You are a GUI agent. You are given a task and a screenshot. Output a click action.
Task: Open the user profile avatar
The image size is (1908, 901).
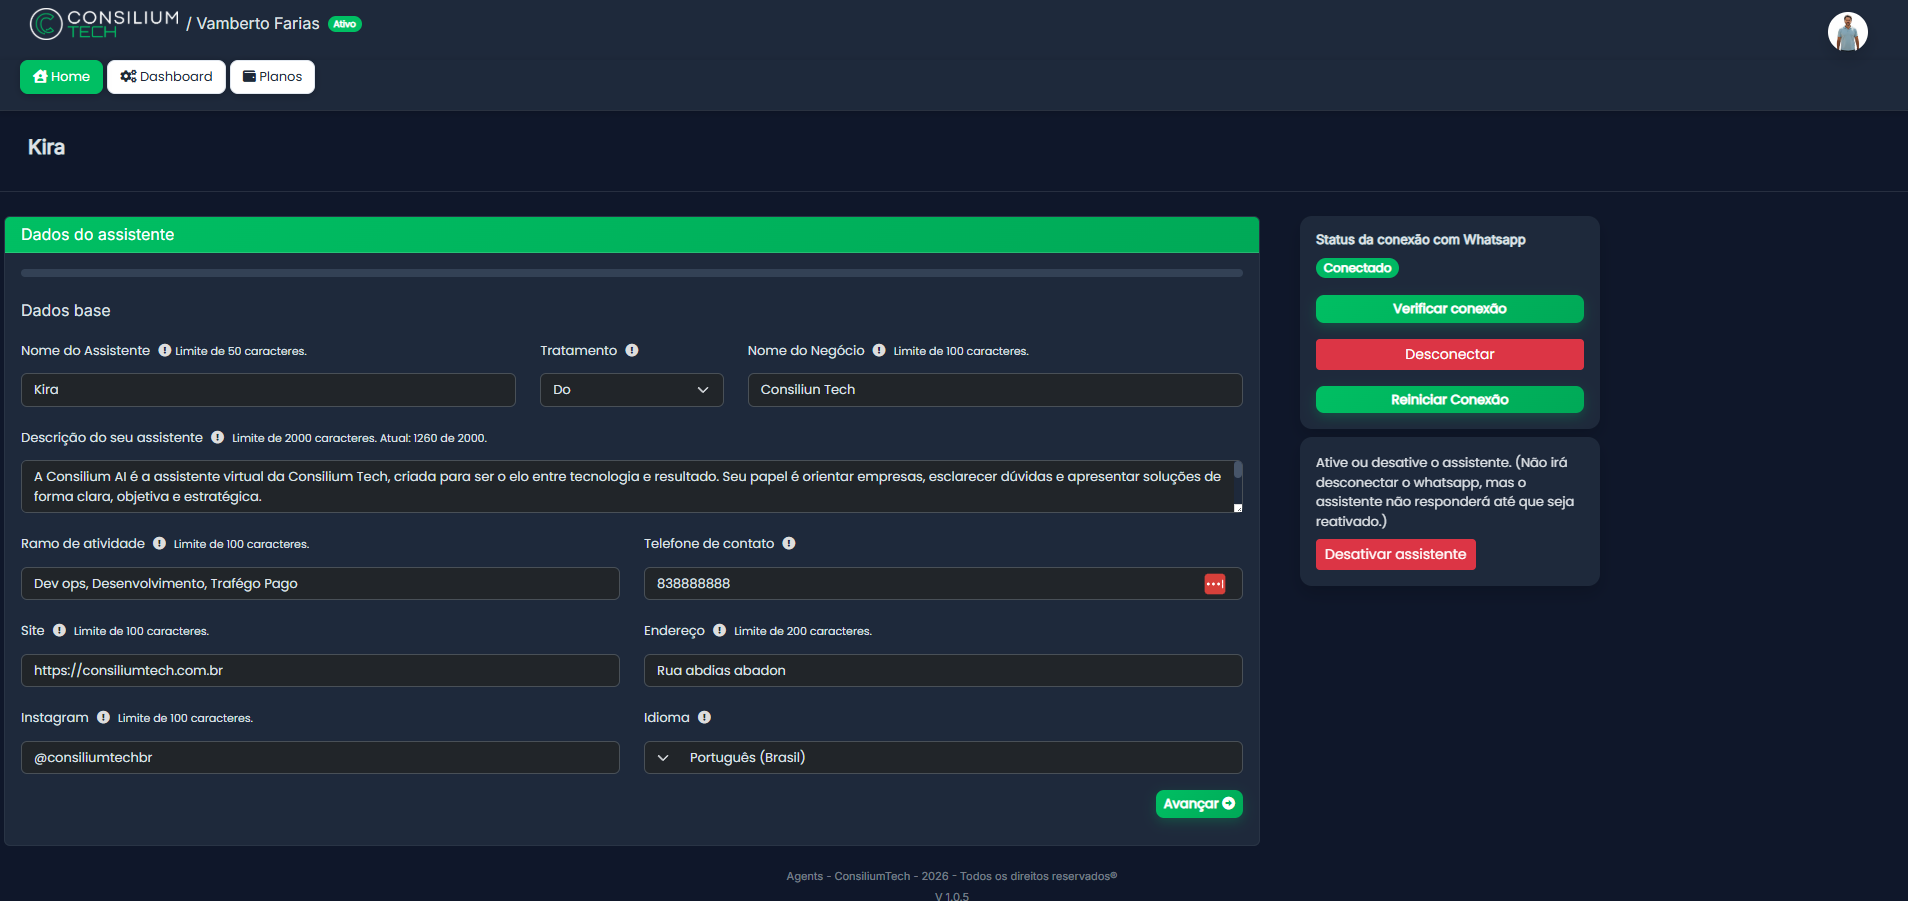[x=1847, y=32]
